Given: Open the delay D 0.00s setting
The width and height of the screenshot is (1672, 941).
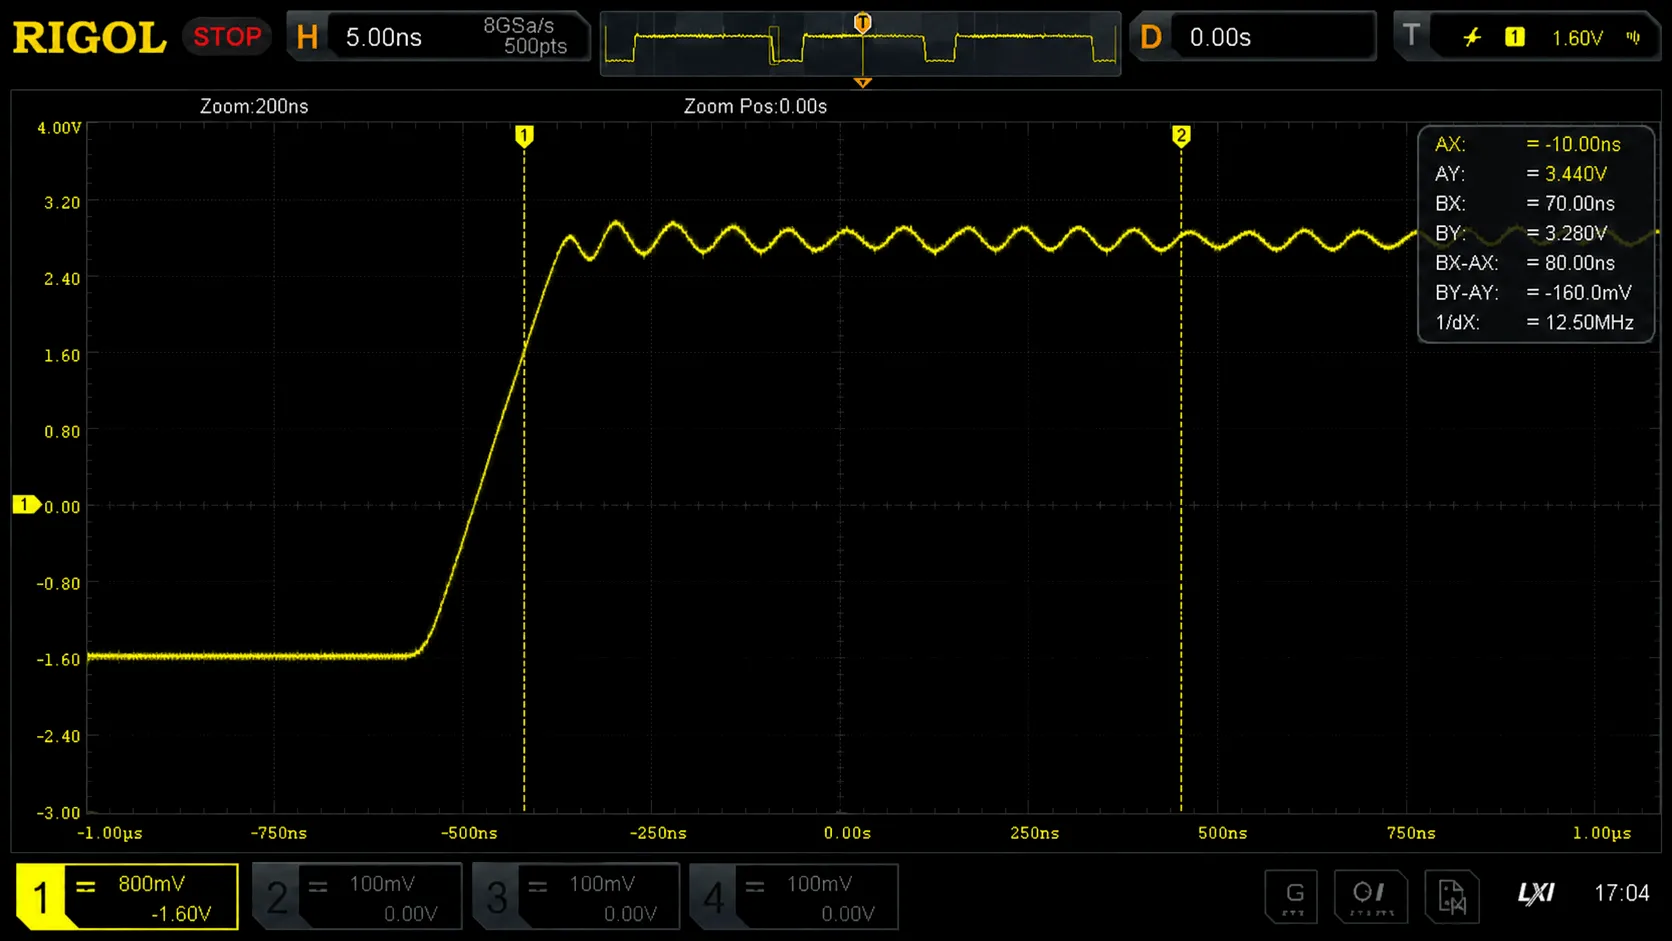Looking at the screenshot, I should click(x=1253, y=37).
